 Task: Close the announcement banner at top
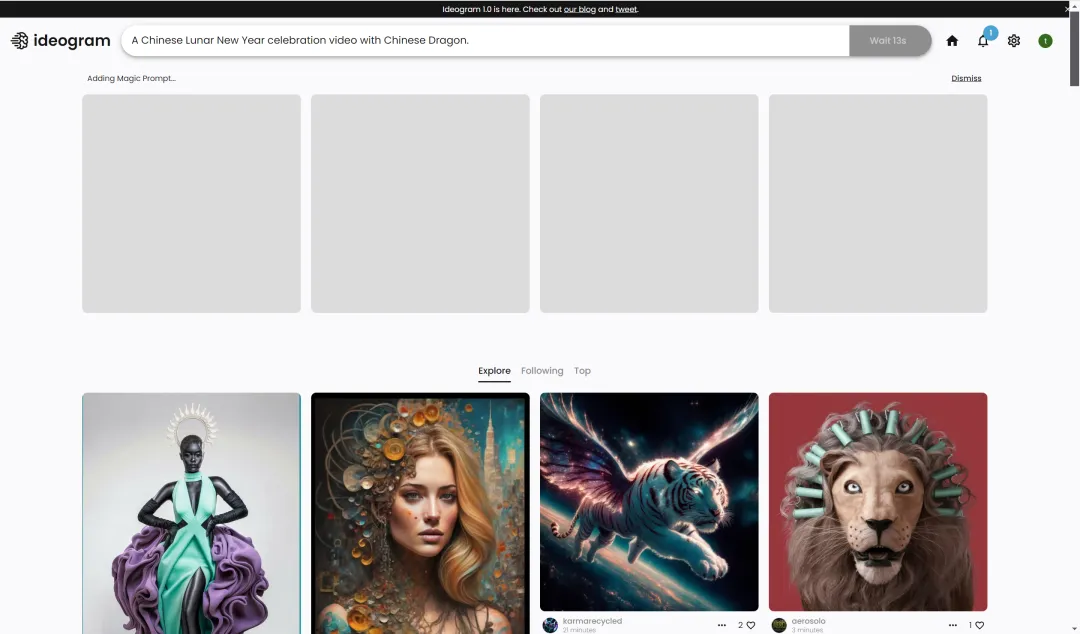[x=1067, y=9]
